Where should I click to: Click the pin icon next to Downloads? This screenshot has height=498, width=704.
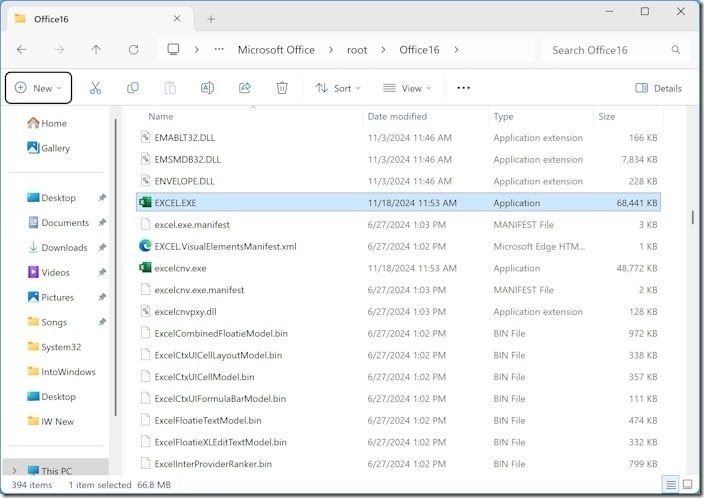click(102, 247)
